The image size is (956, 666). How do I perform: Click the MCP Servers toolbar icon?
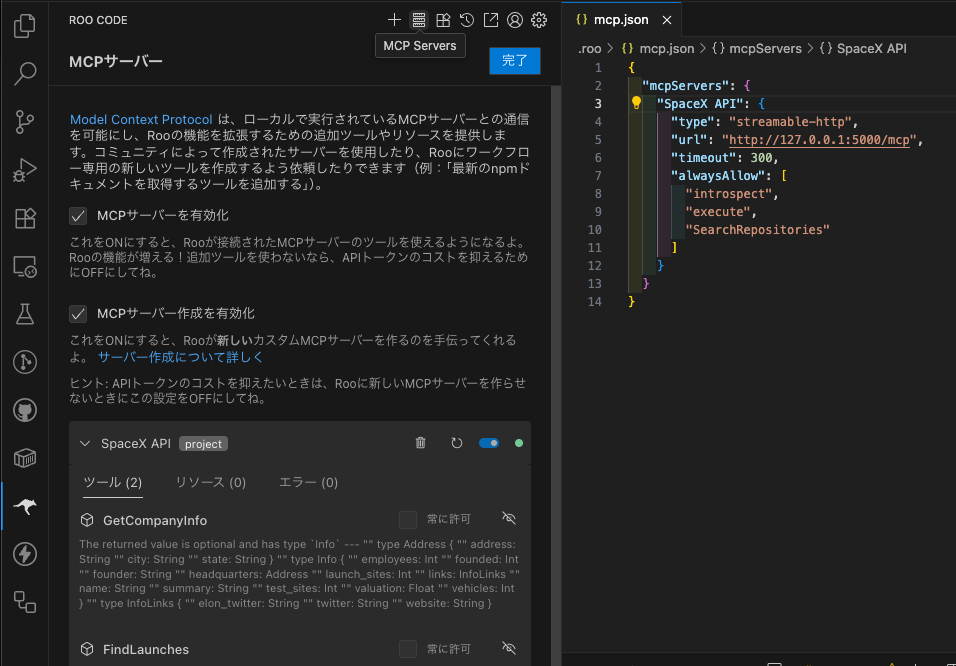418,20
